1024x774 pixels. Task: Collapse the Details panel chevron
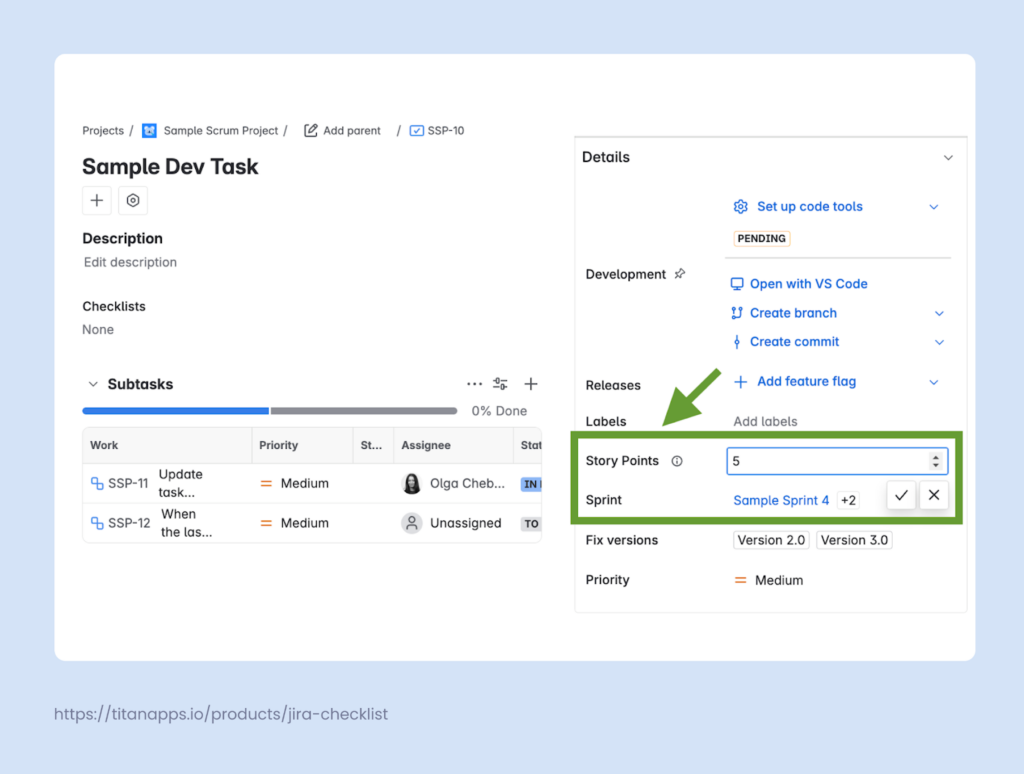pyautogui.click(x=948, y=157)
